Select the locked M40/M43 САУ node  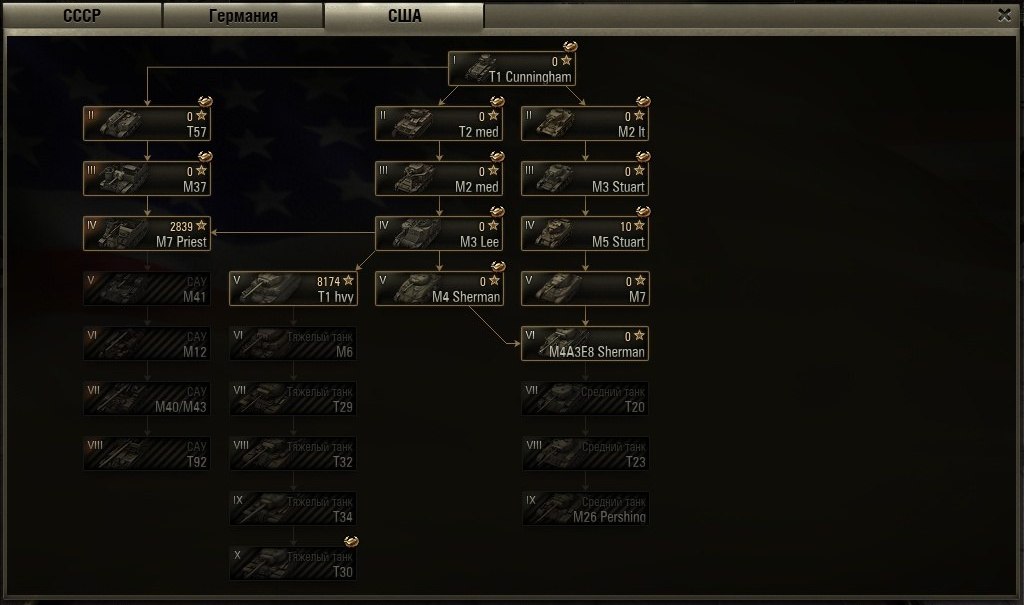pos(147,399)
